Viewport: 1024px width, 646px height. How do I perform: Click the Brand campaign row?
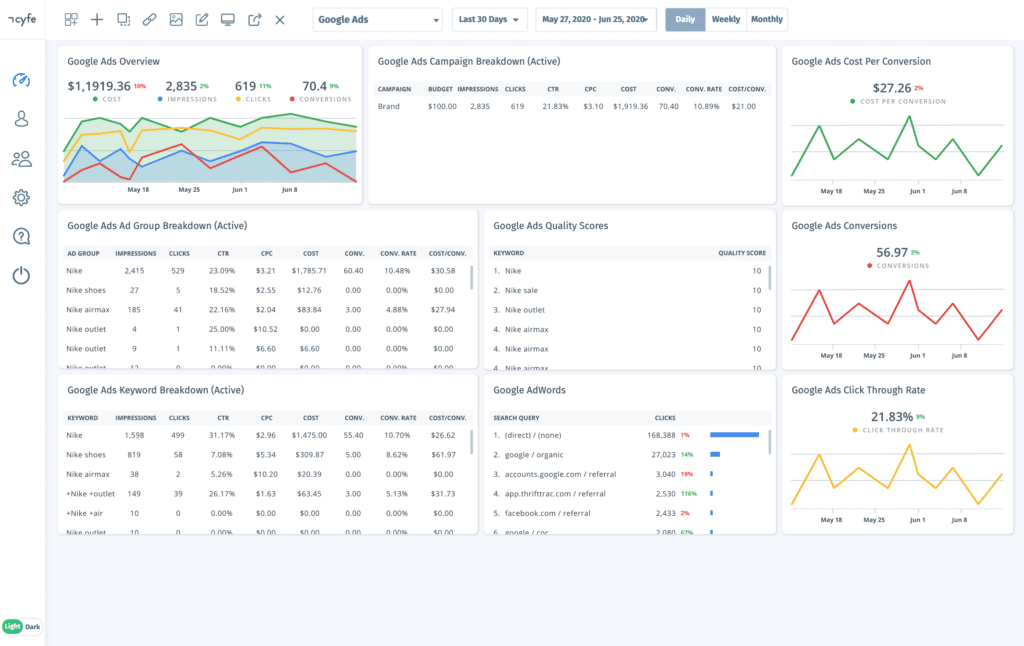coord(572,106)
